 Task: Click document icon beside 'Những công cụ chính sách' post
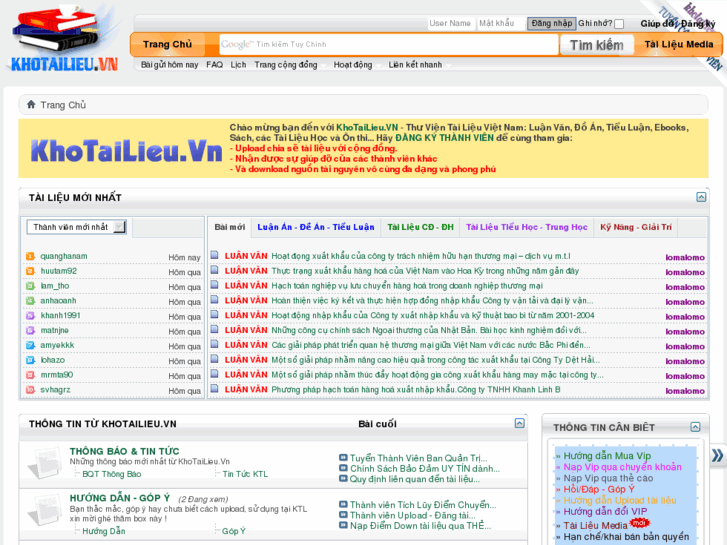coord(215,329)
